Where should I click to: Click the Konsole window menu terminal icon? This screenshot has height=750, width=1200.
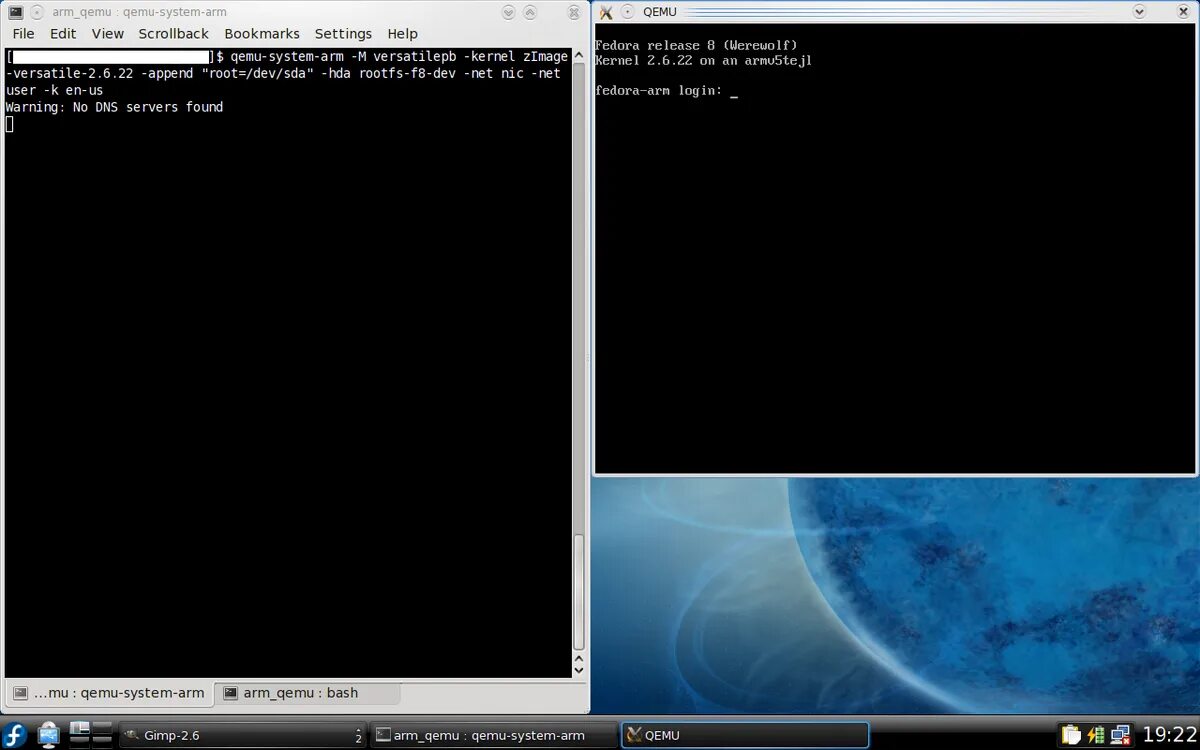coord(15,12)
